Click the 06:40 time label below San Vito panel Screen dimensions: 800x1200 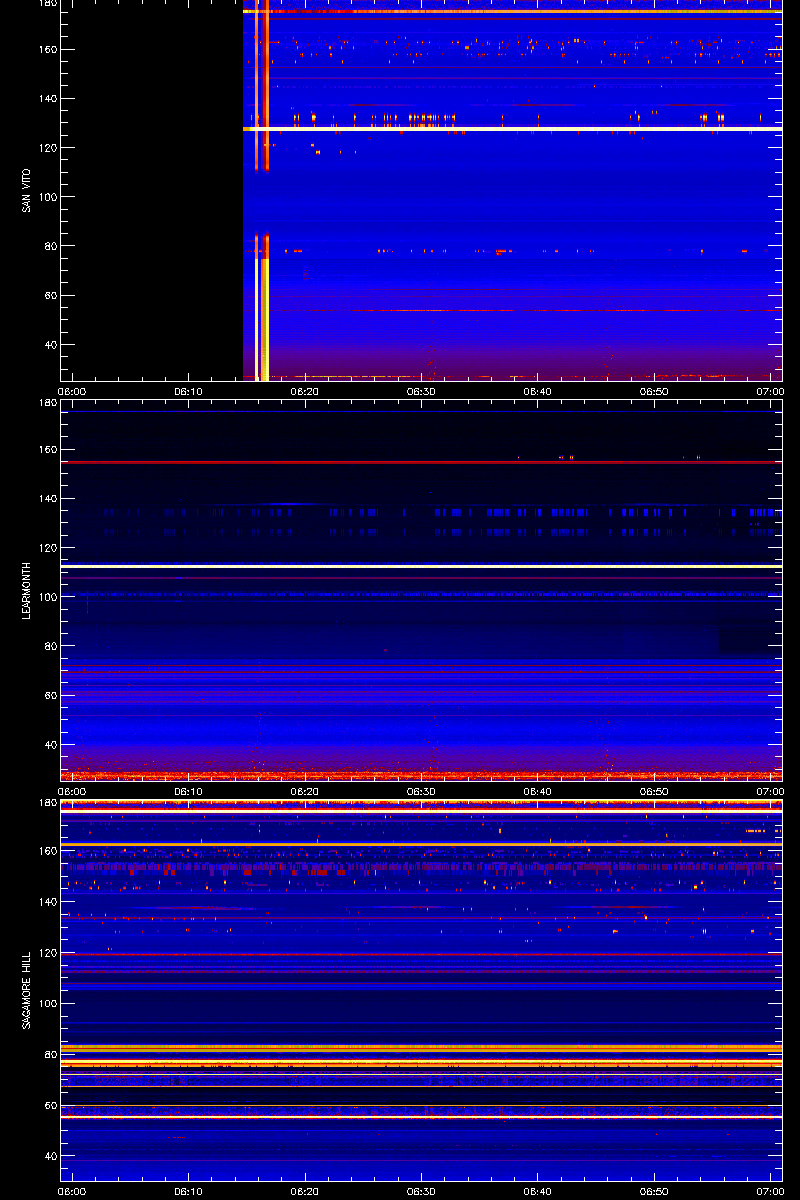(x=538, y=391)
